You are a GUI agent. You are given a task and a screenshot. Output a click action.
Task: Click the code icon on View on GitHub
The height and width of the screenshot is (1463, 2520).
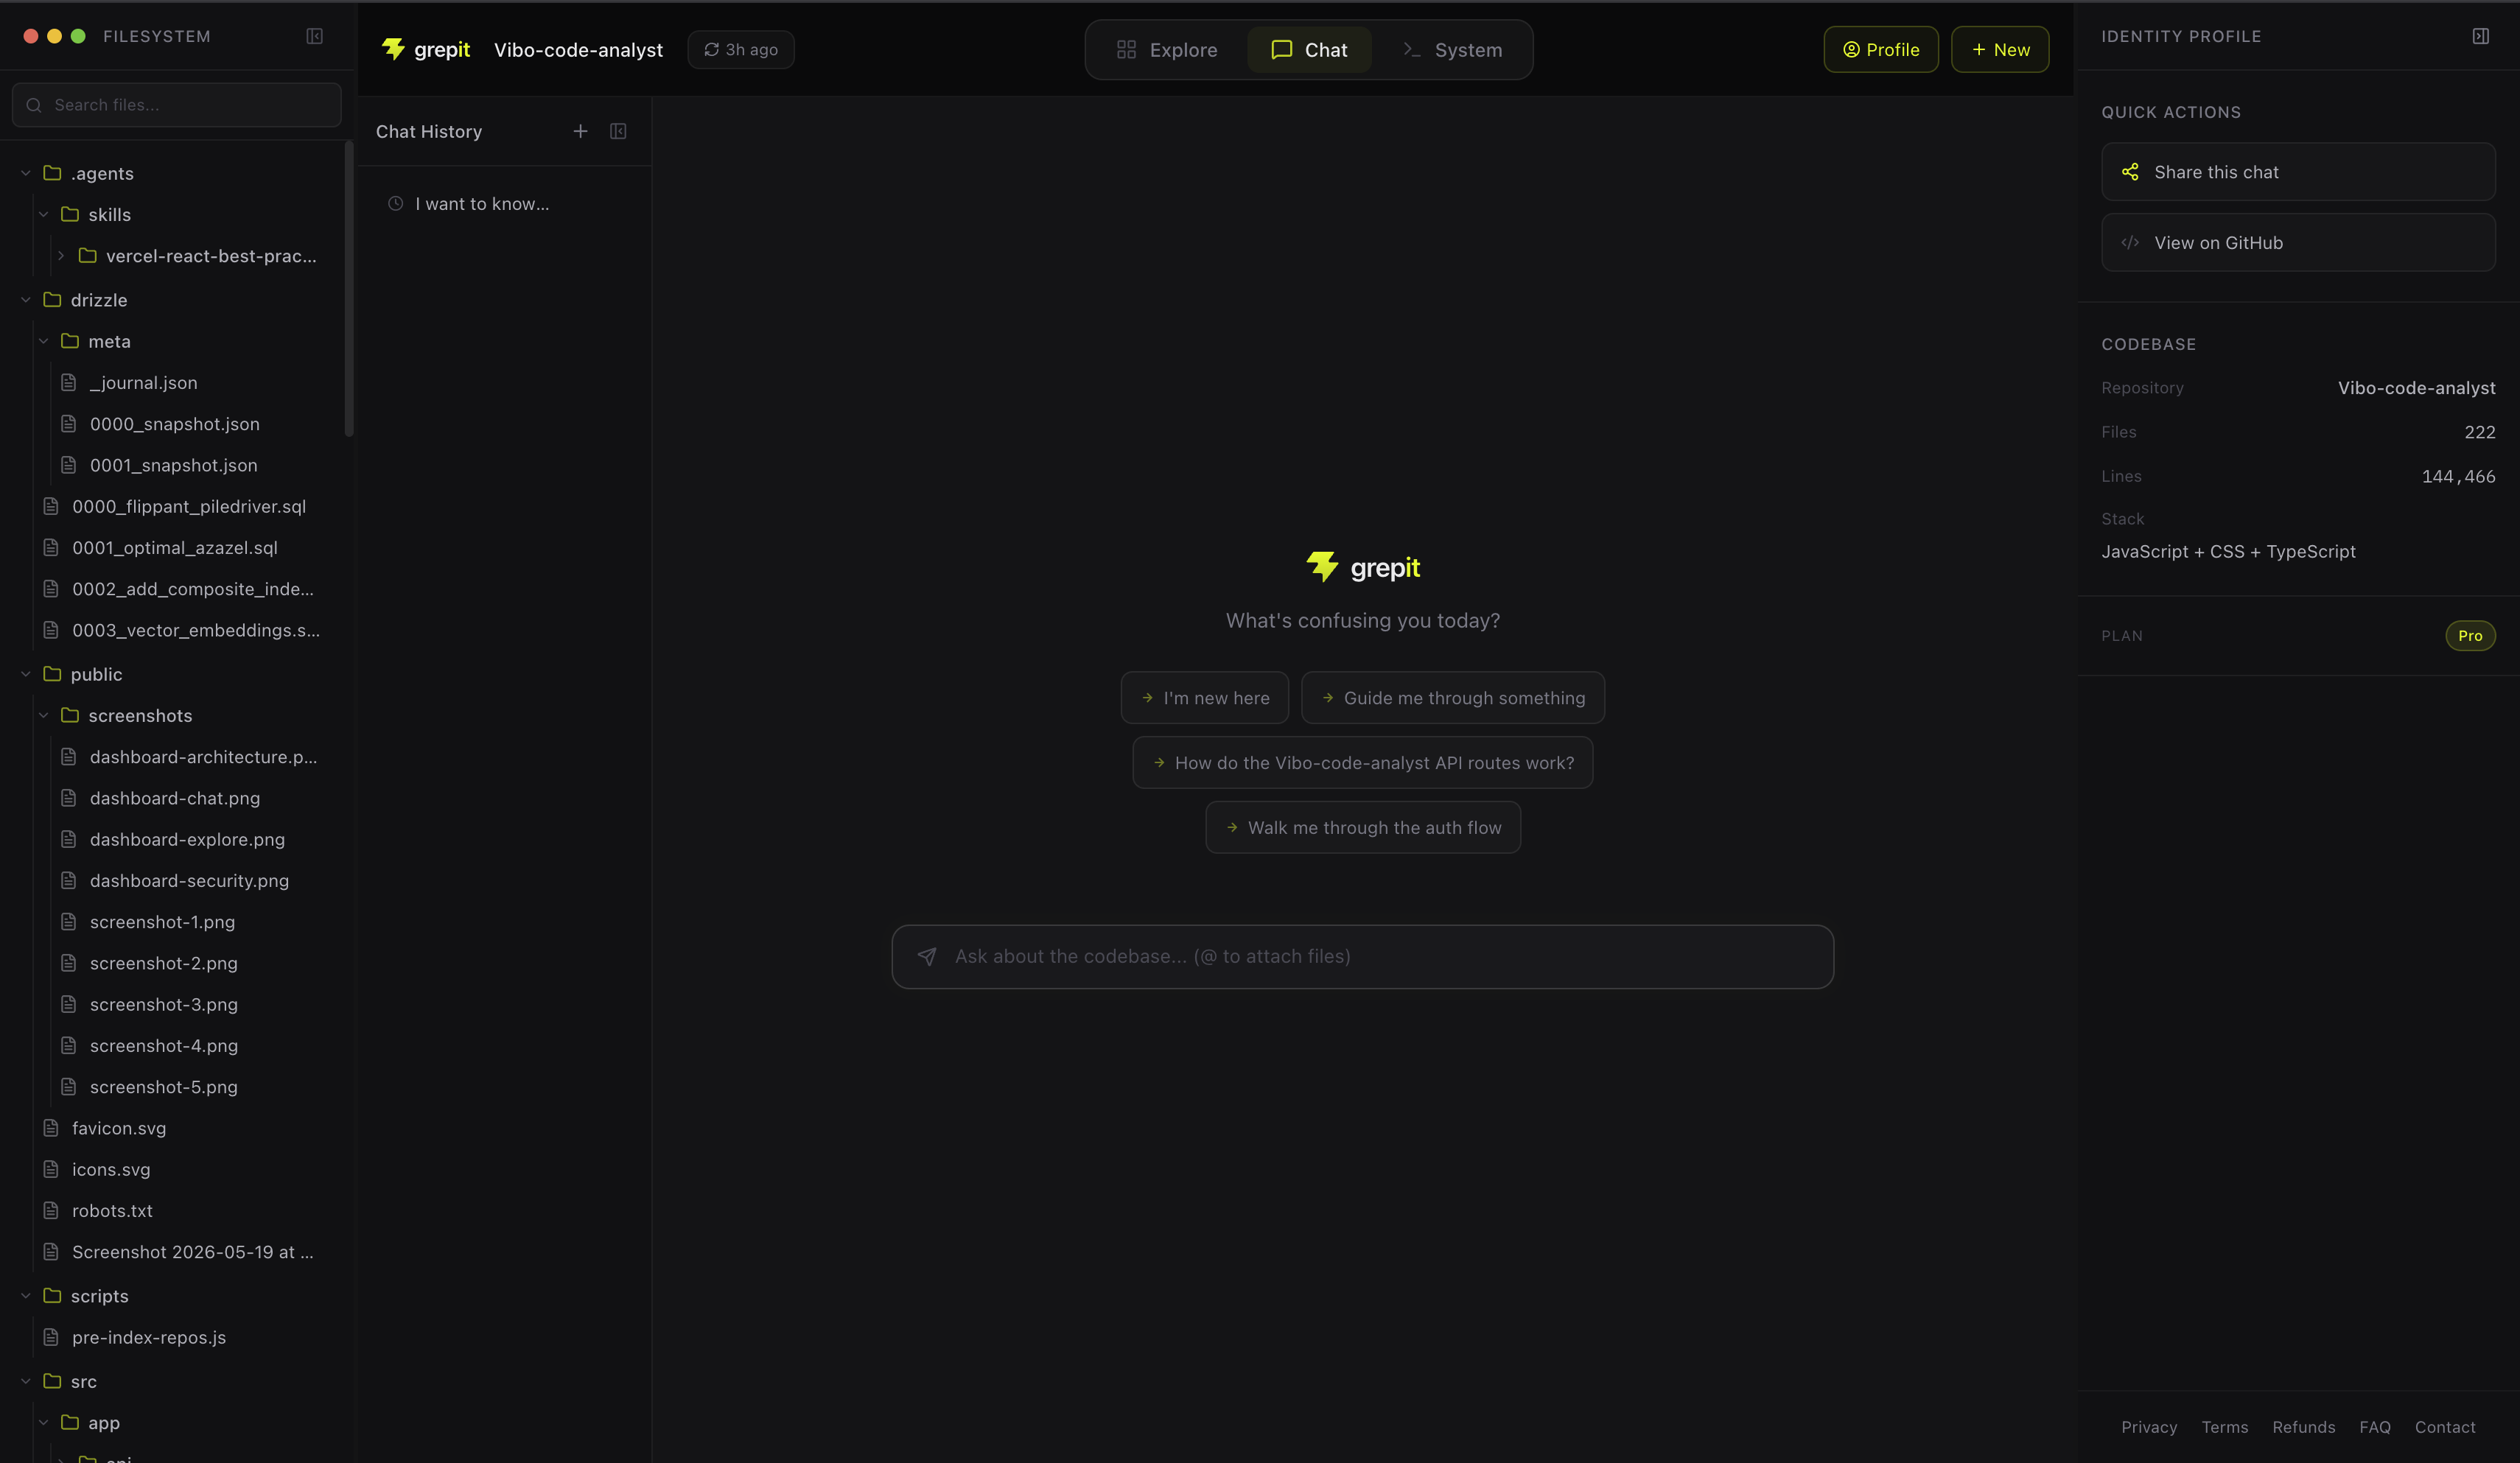pyautogui.click(x=2130, y=243)
